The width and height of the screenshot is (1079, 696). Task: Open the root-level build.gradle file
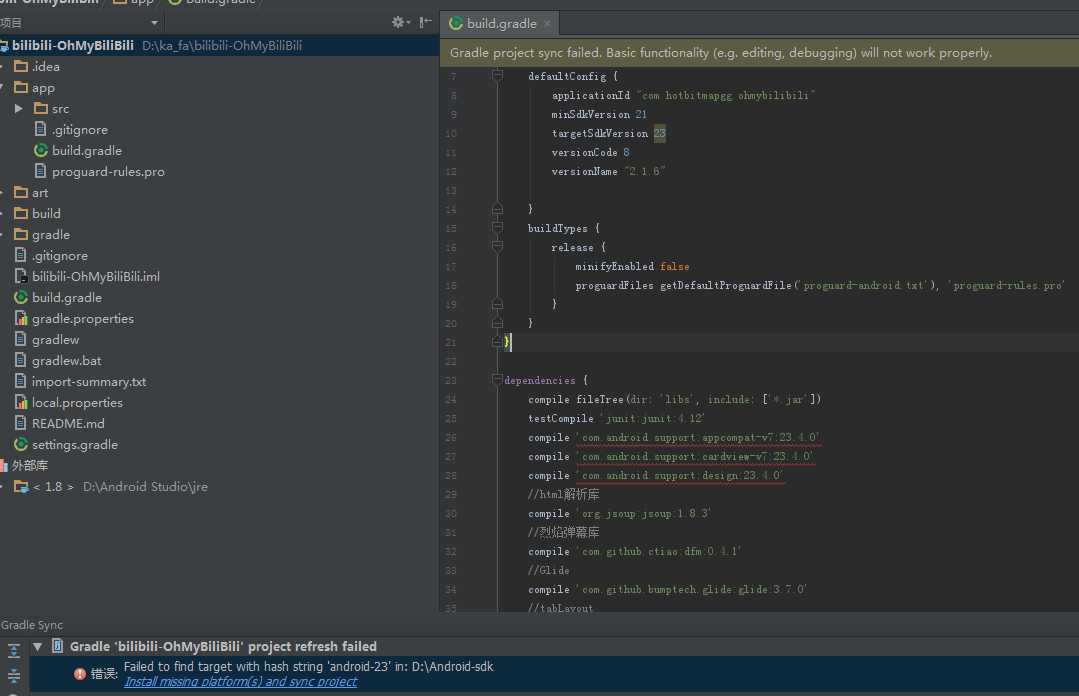tap(67, 298)
